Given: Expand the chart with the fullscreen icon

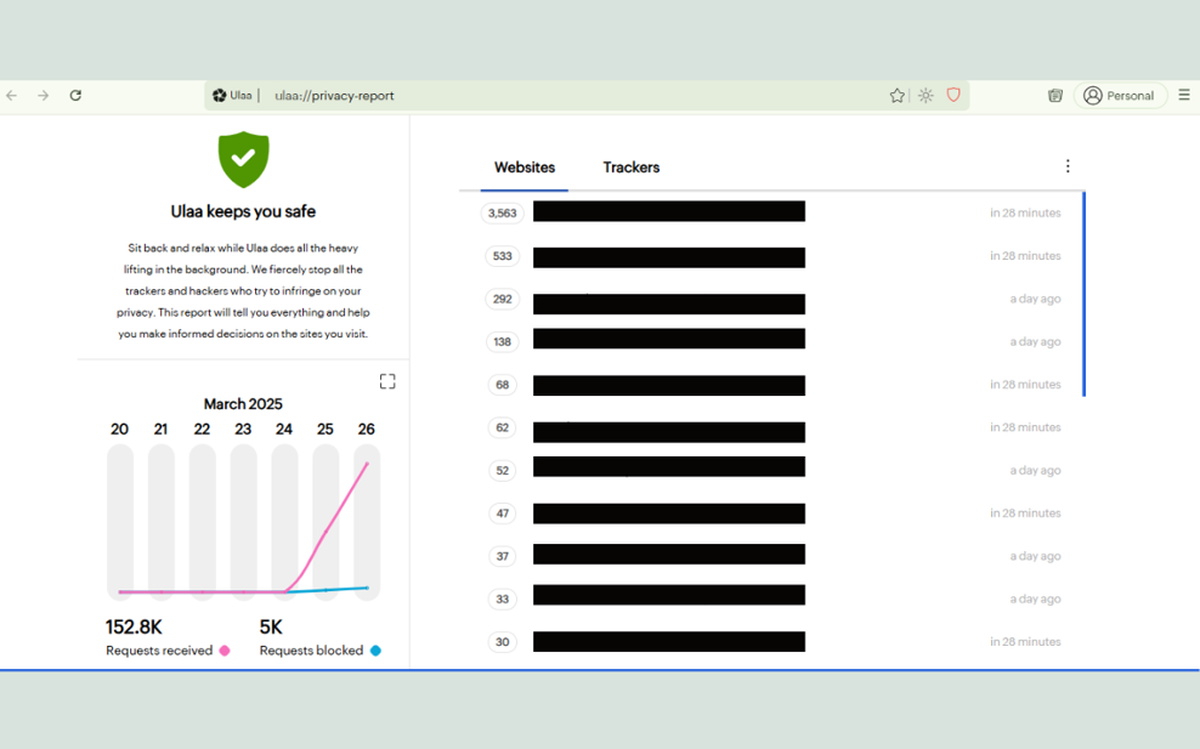Looking at the screenshot, I should coord(388,381).
